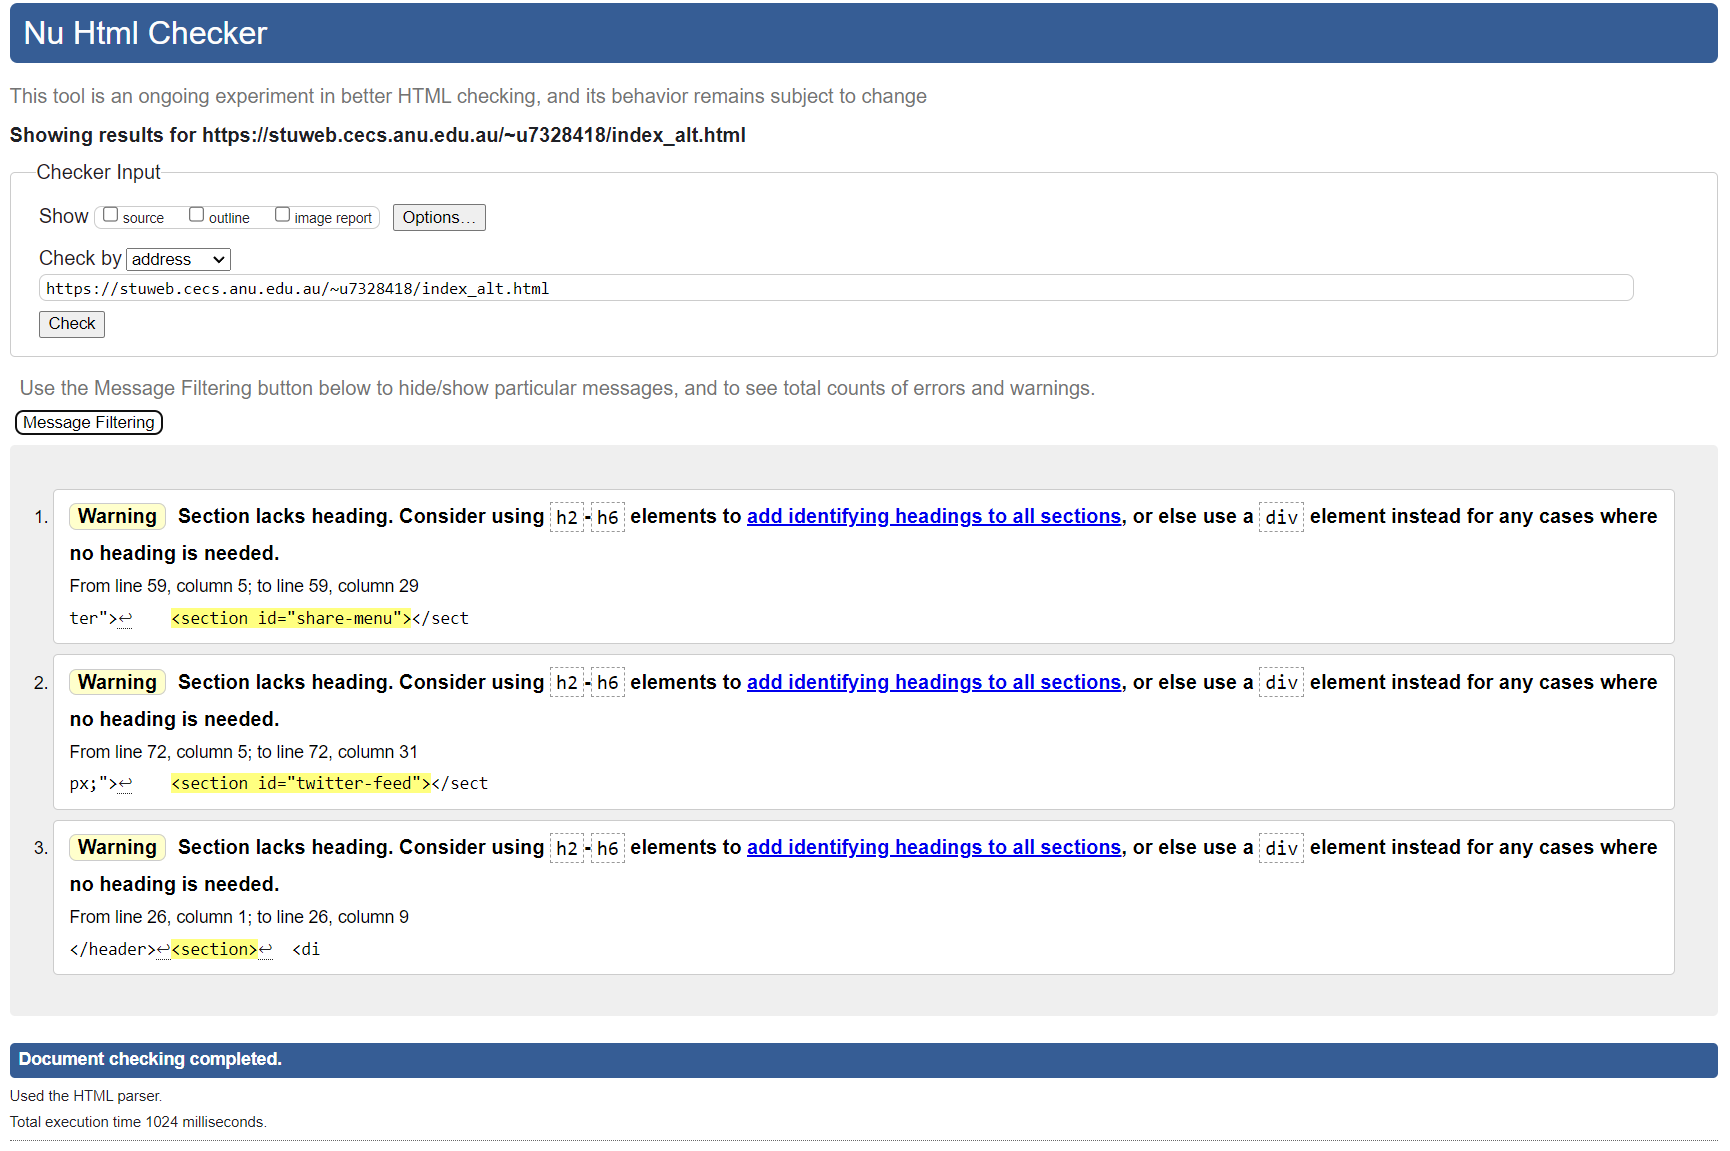Viewport: 1730px width, 1151px height.
Task: Enable the source checkbox
Action: [111, 215]
